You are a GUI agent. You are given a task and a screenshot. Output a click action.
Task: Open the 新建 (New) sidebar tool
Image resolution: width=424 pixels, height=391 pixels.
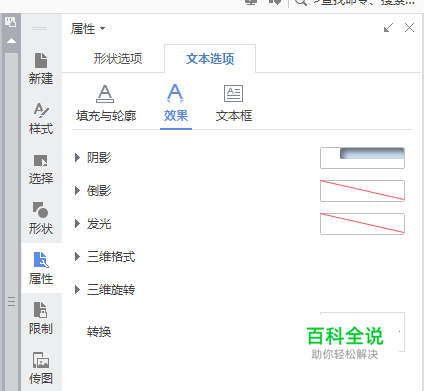(41, 69)
